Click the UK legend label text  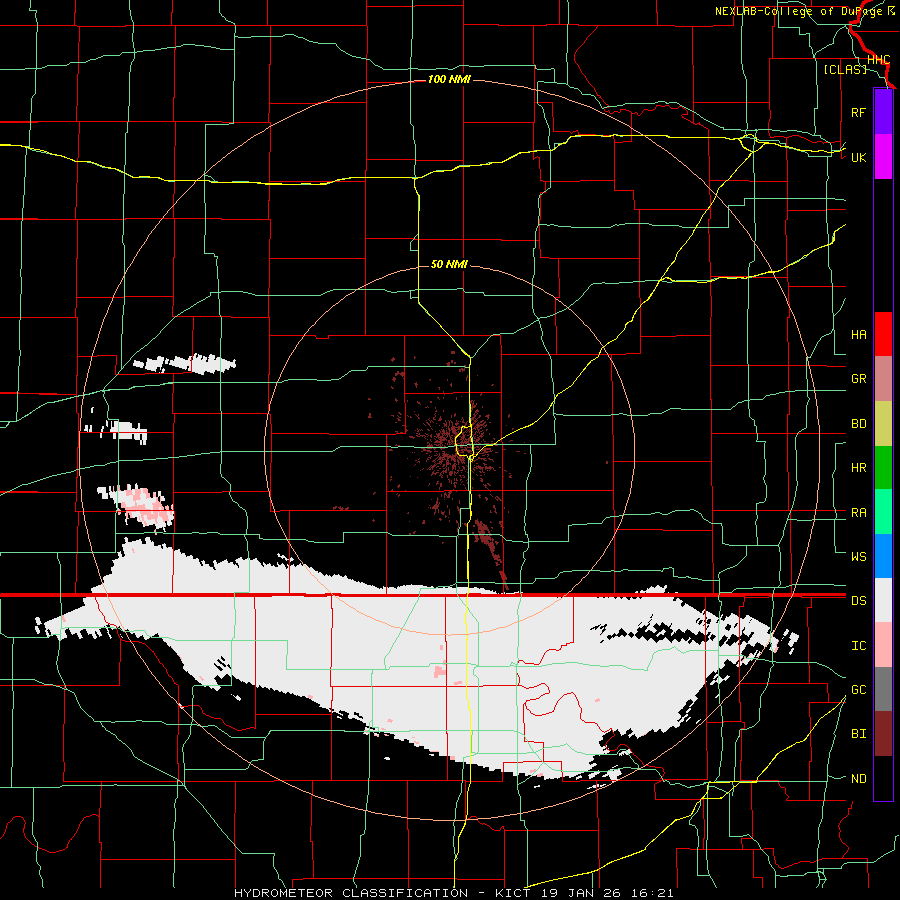[858, 157]
